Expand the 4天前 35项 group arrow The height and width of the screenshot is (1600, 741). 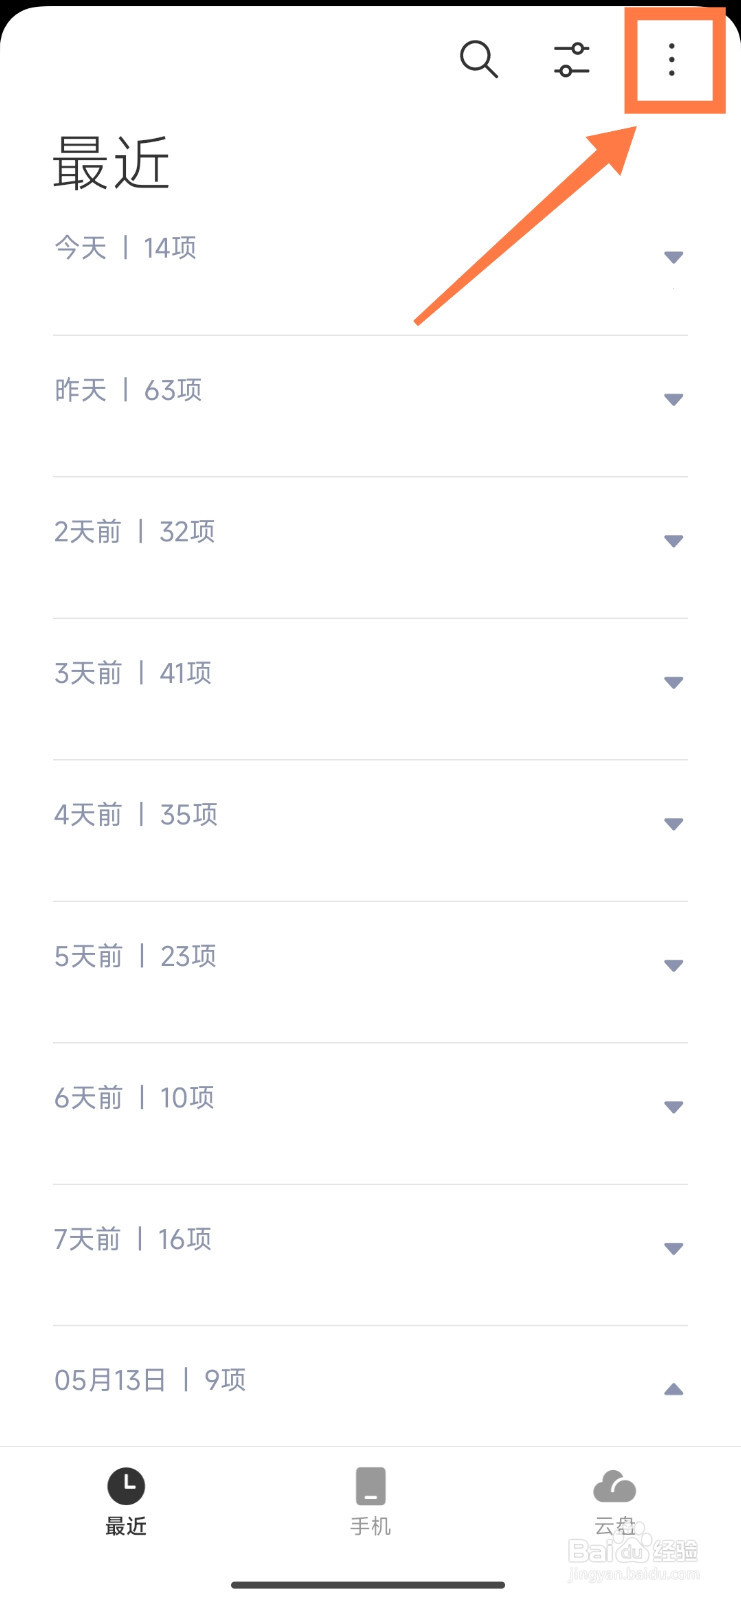point(674,825)
